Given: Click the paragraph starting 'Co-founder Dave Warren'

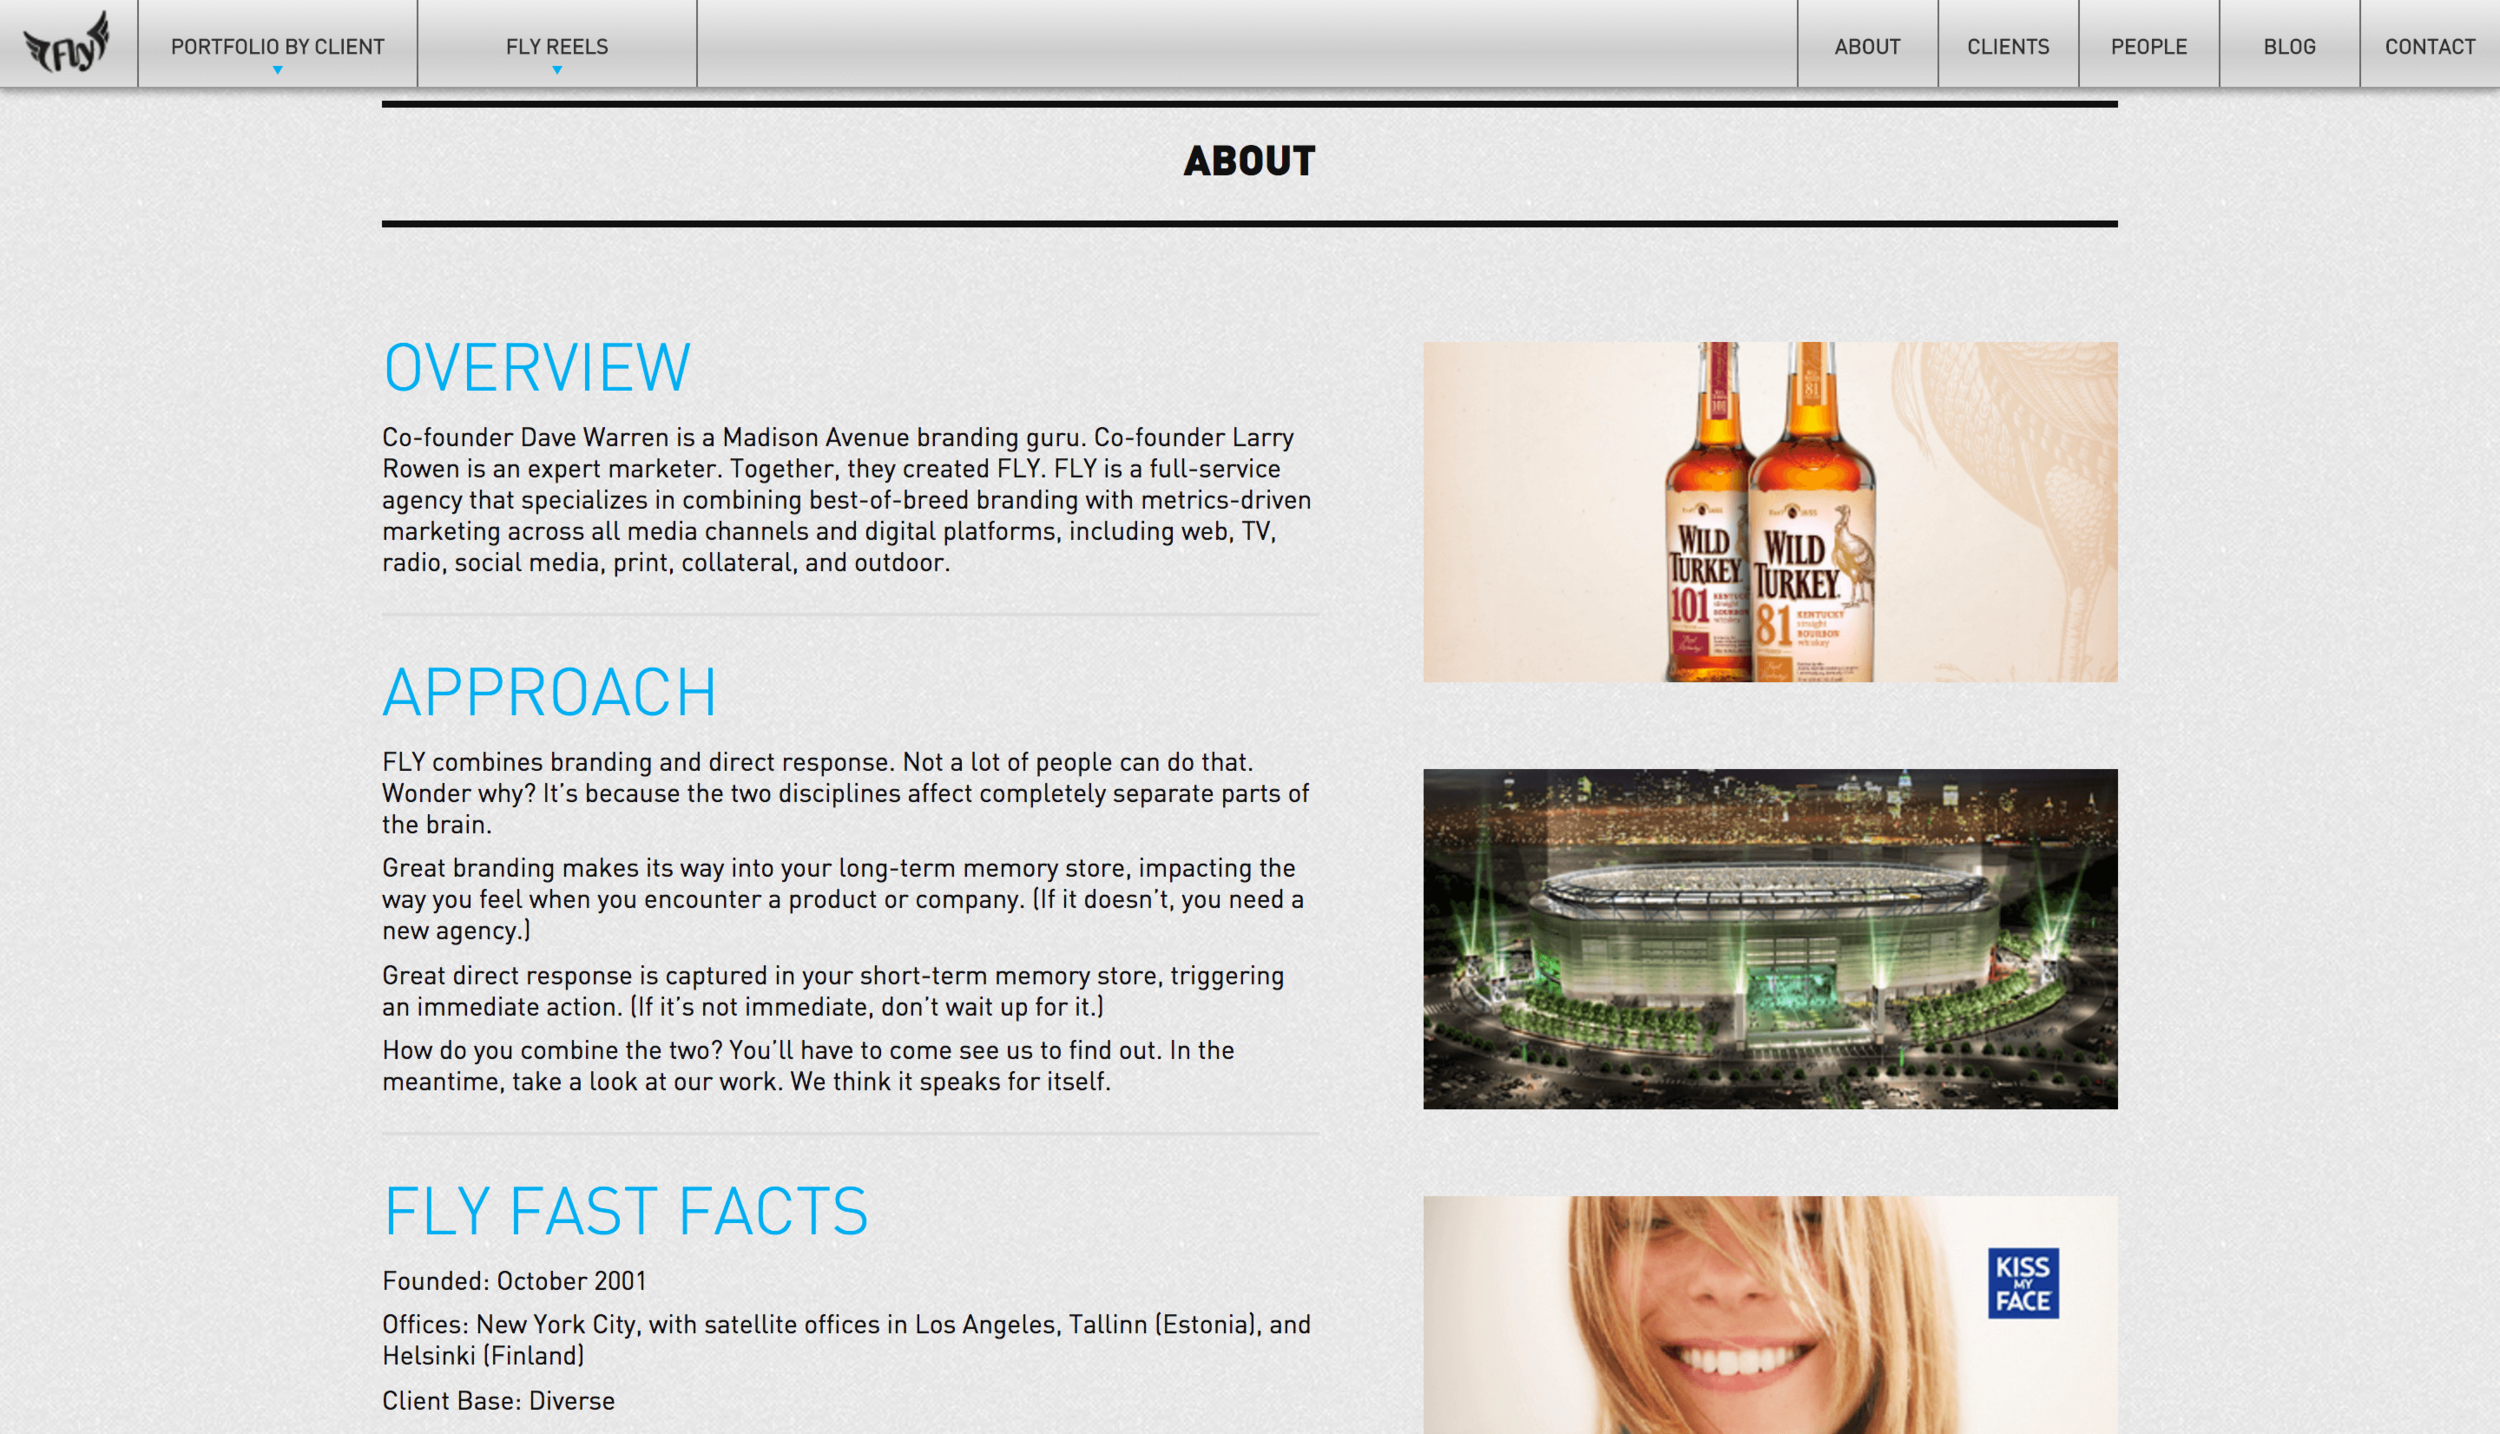Looking at the screenshot, I should click(x=847, y=500).
